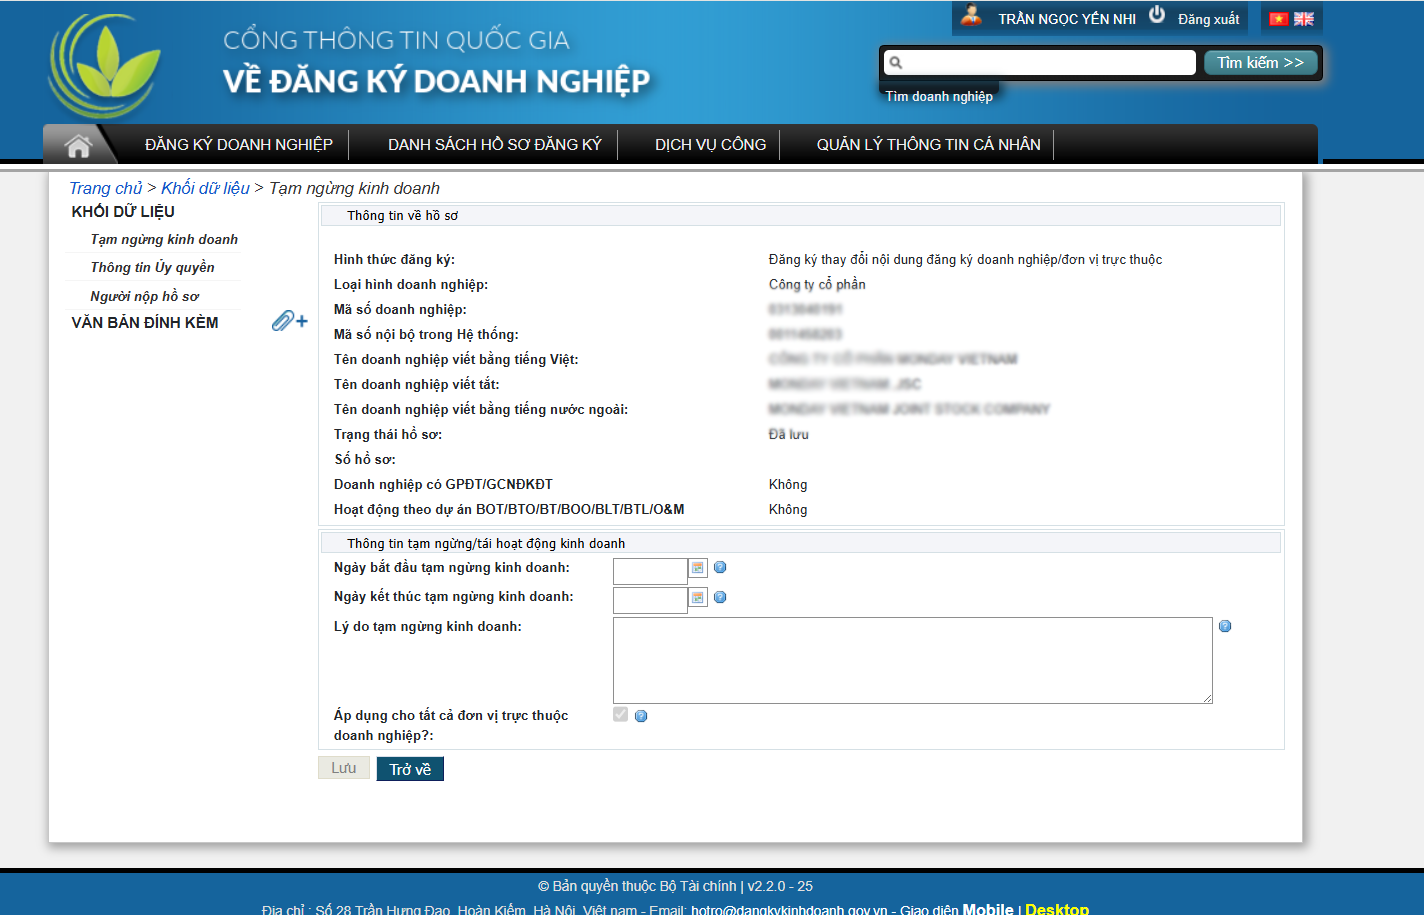Click the Tìm kiếm search button
This screenshot has width=1424, height=915.
pos(1260,63)
